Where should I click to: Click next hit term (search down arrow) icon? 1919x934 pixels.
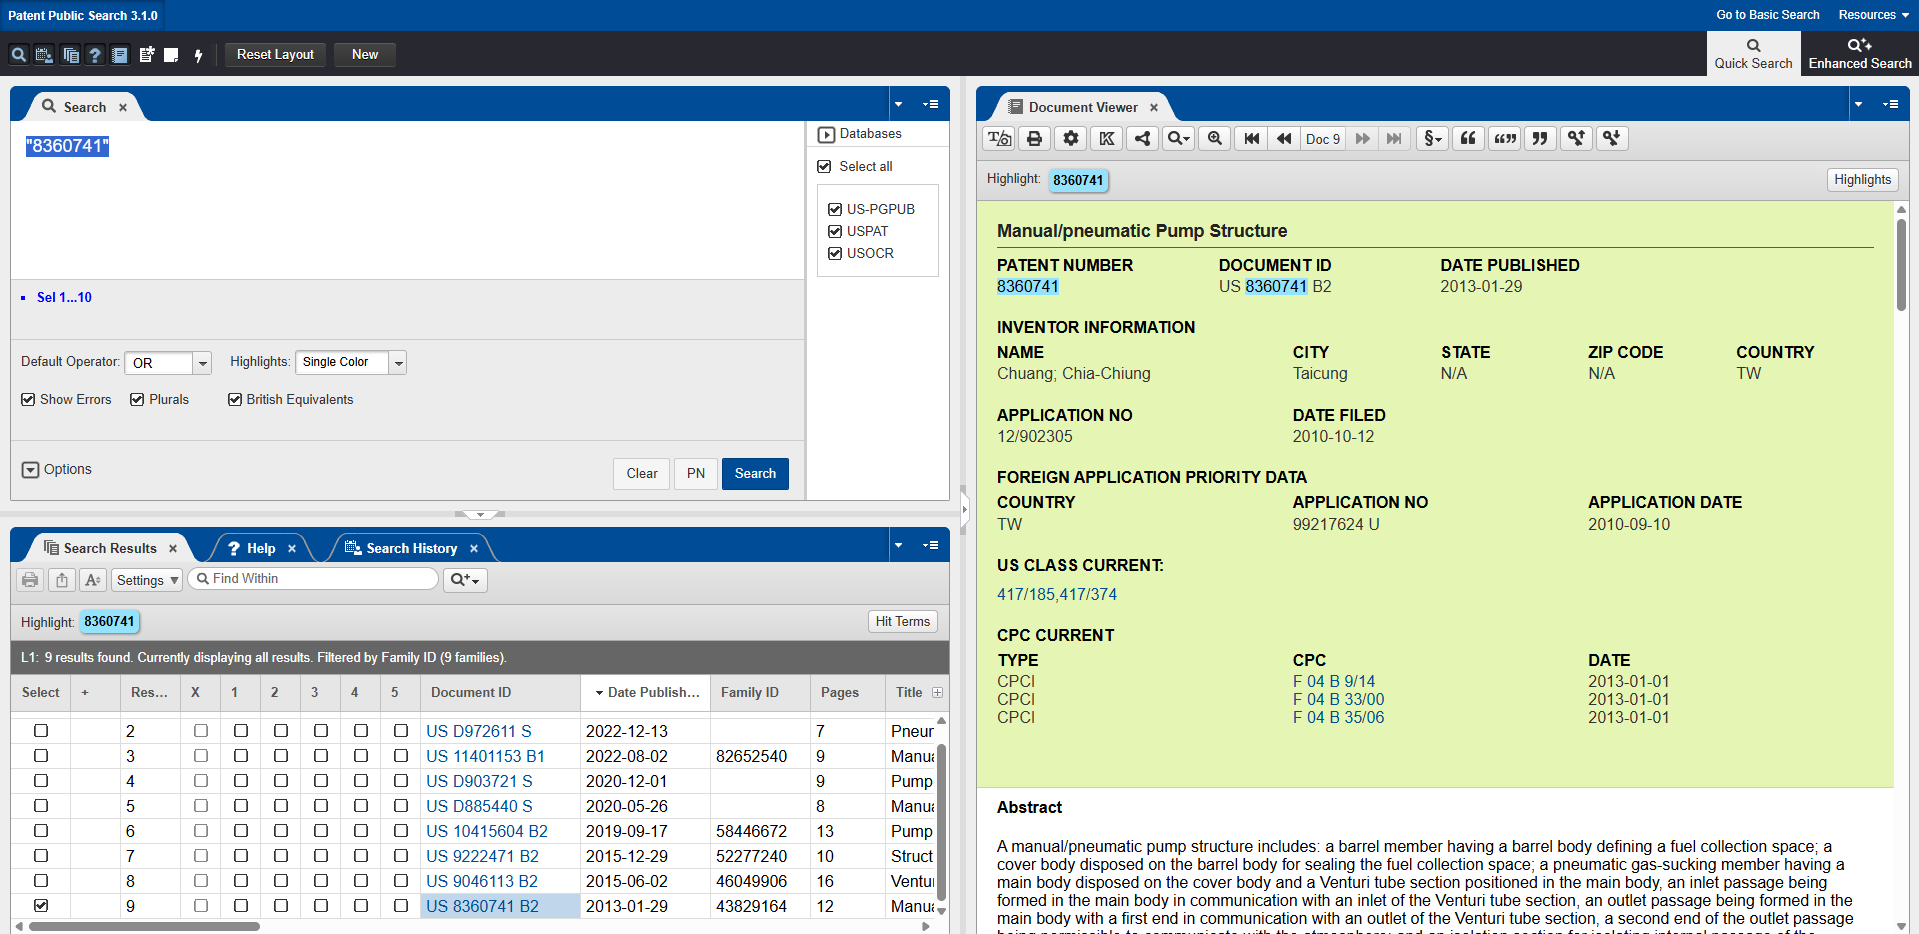[x=1612, y=139]
